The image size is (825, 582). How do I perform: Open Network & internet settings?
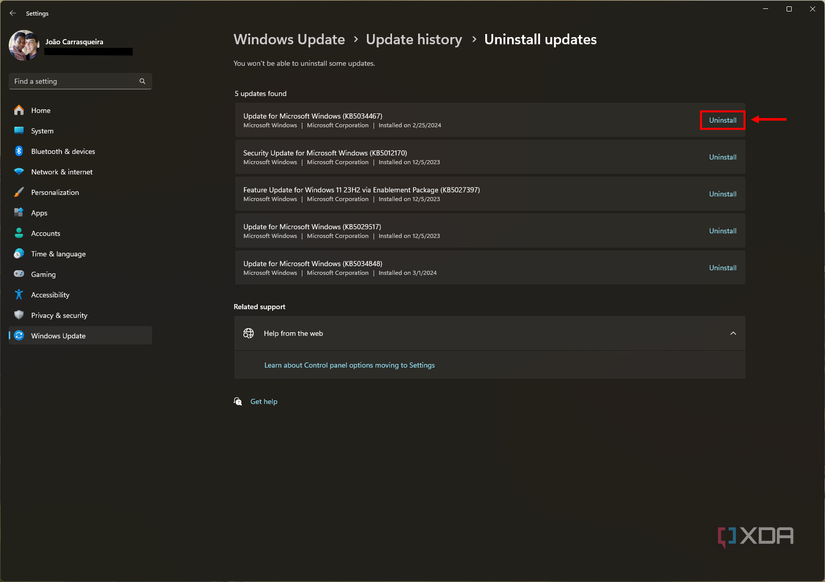point(81,172)
